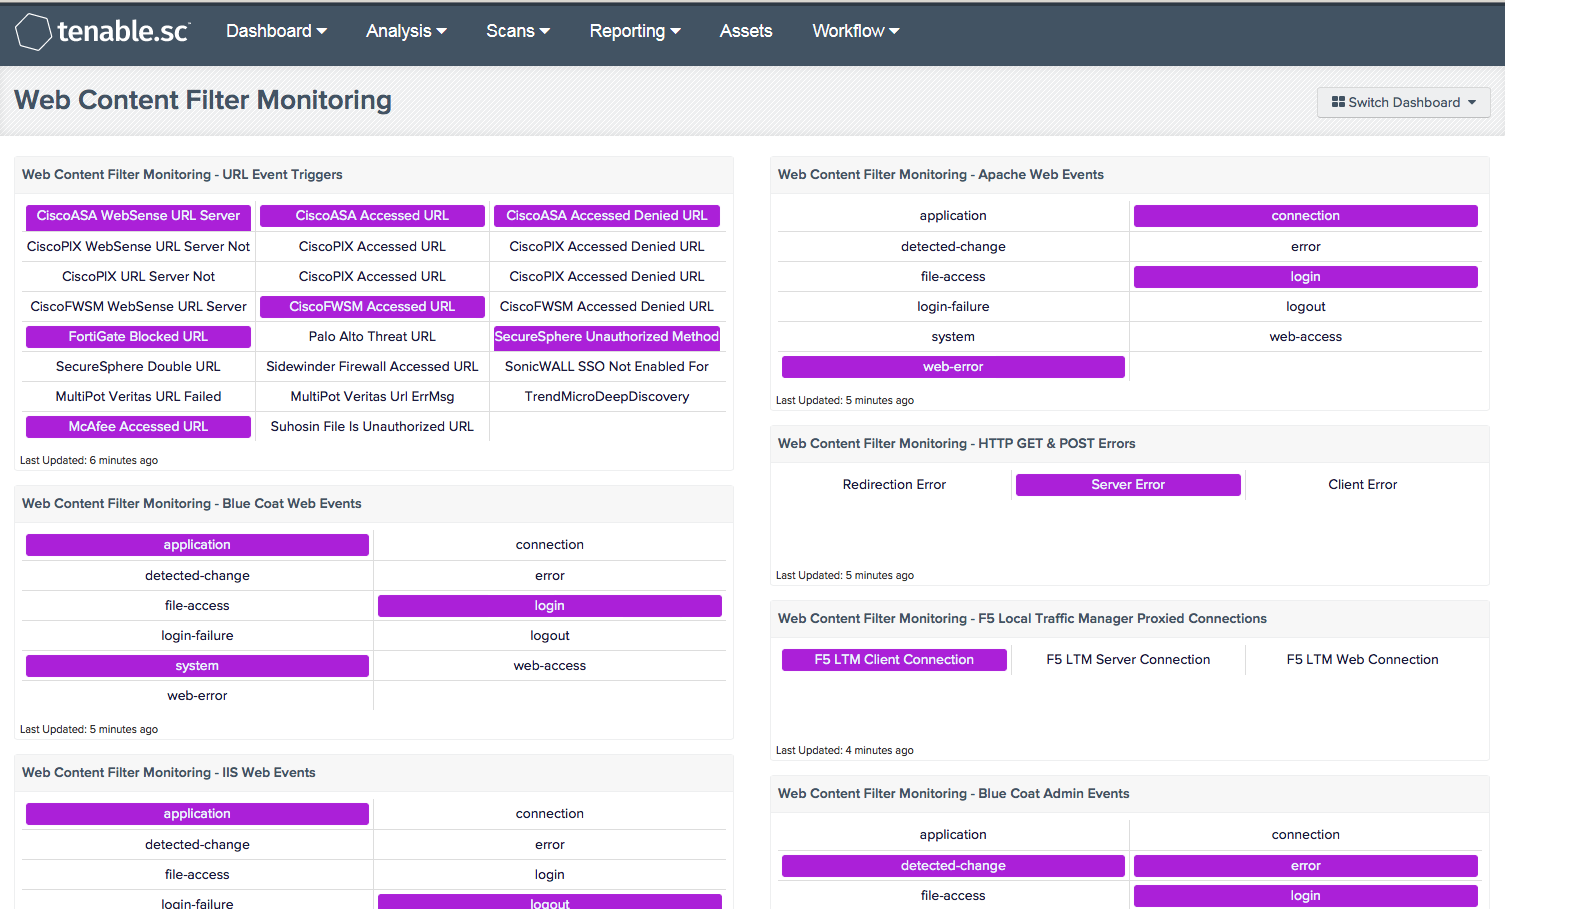Click the Apache Web Events connection indicator
This screenshot has width=1592, height=912.
pos(1305,216)
